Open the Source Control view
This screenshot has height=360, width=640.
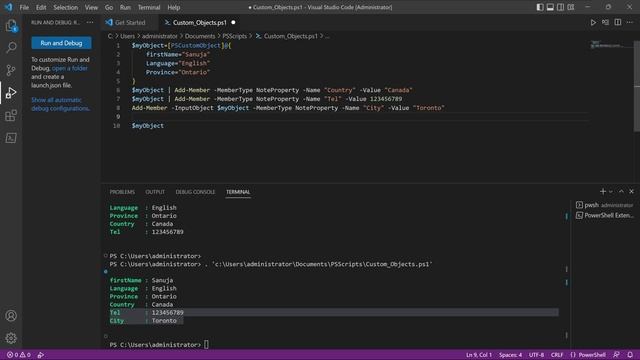point(11,70)
